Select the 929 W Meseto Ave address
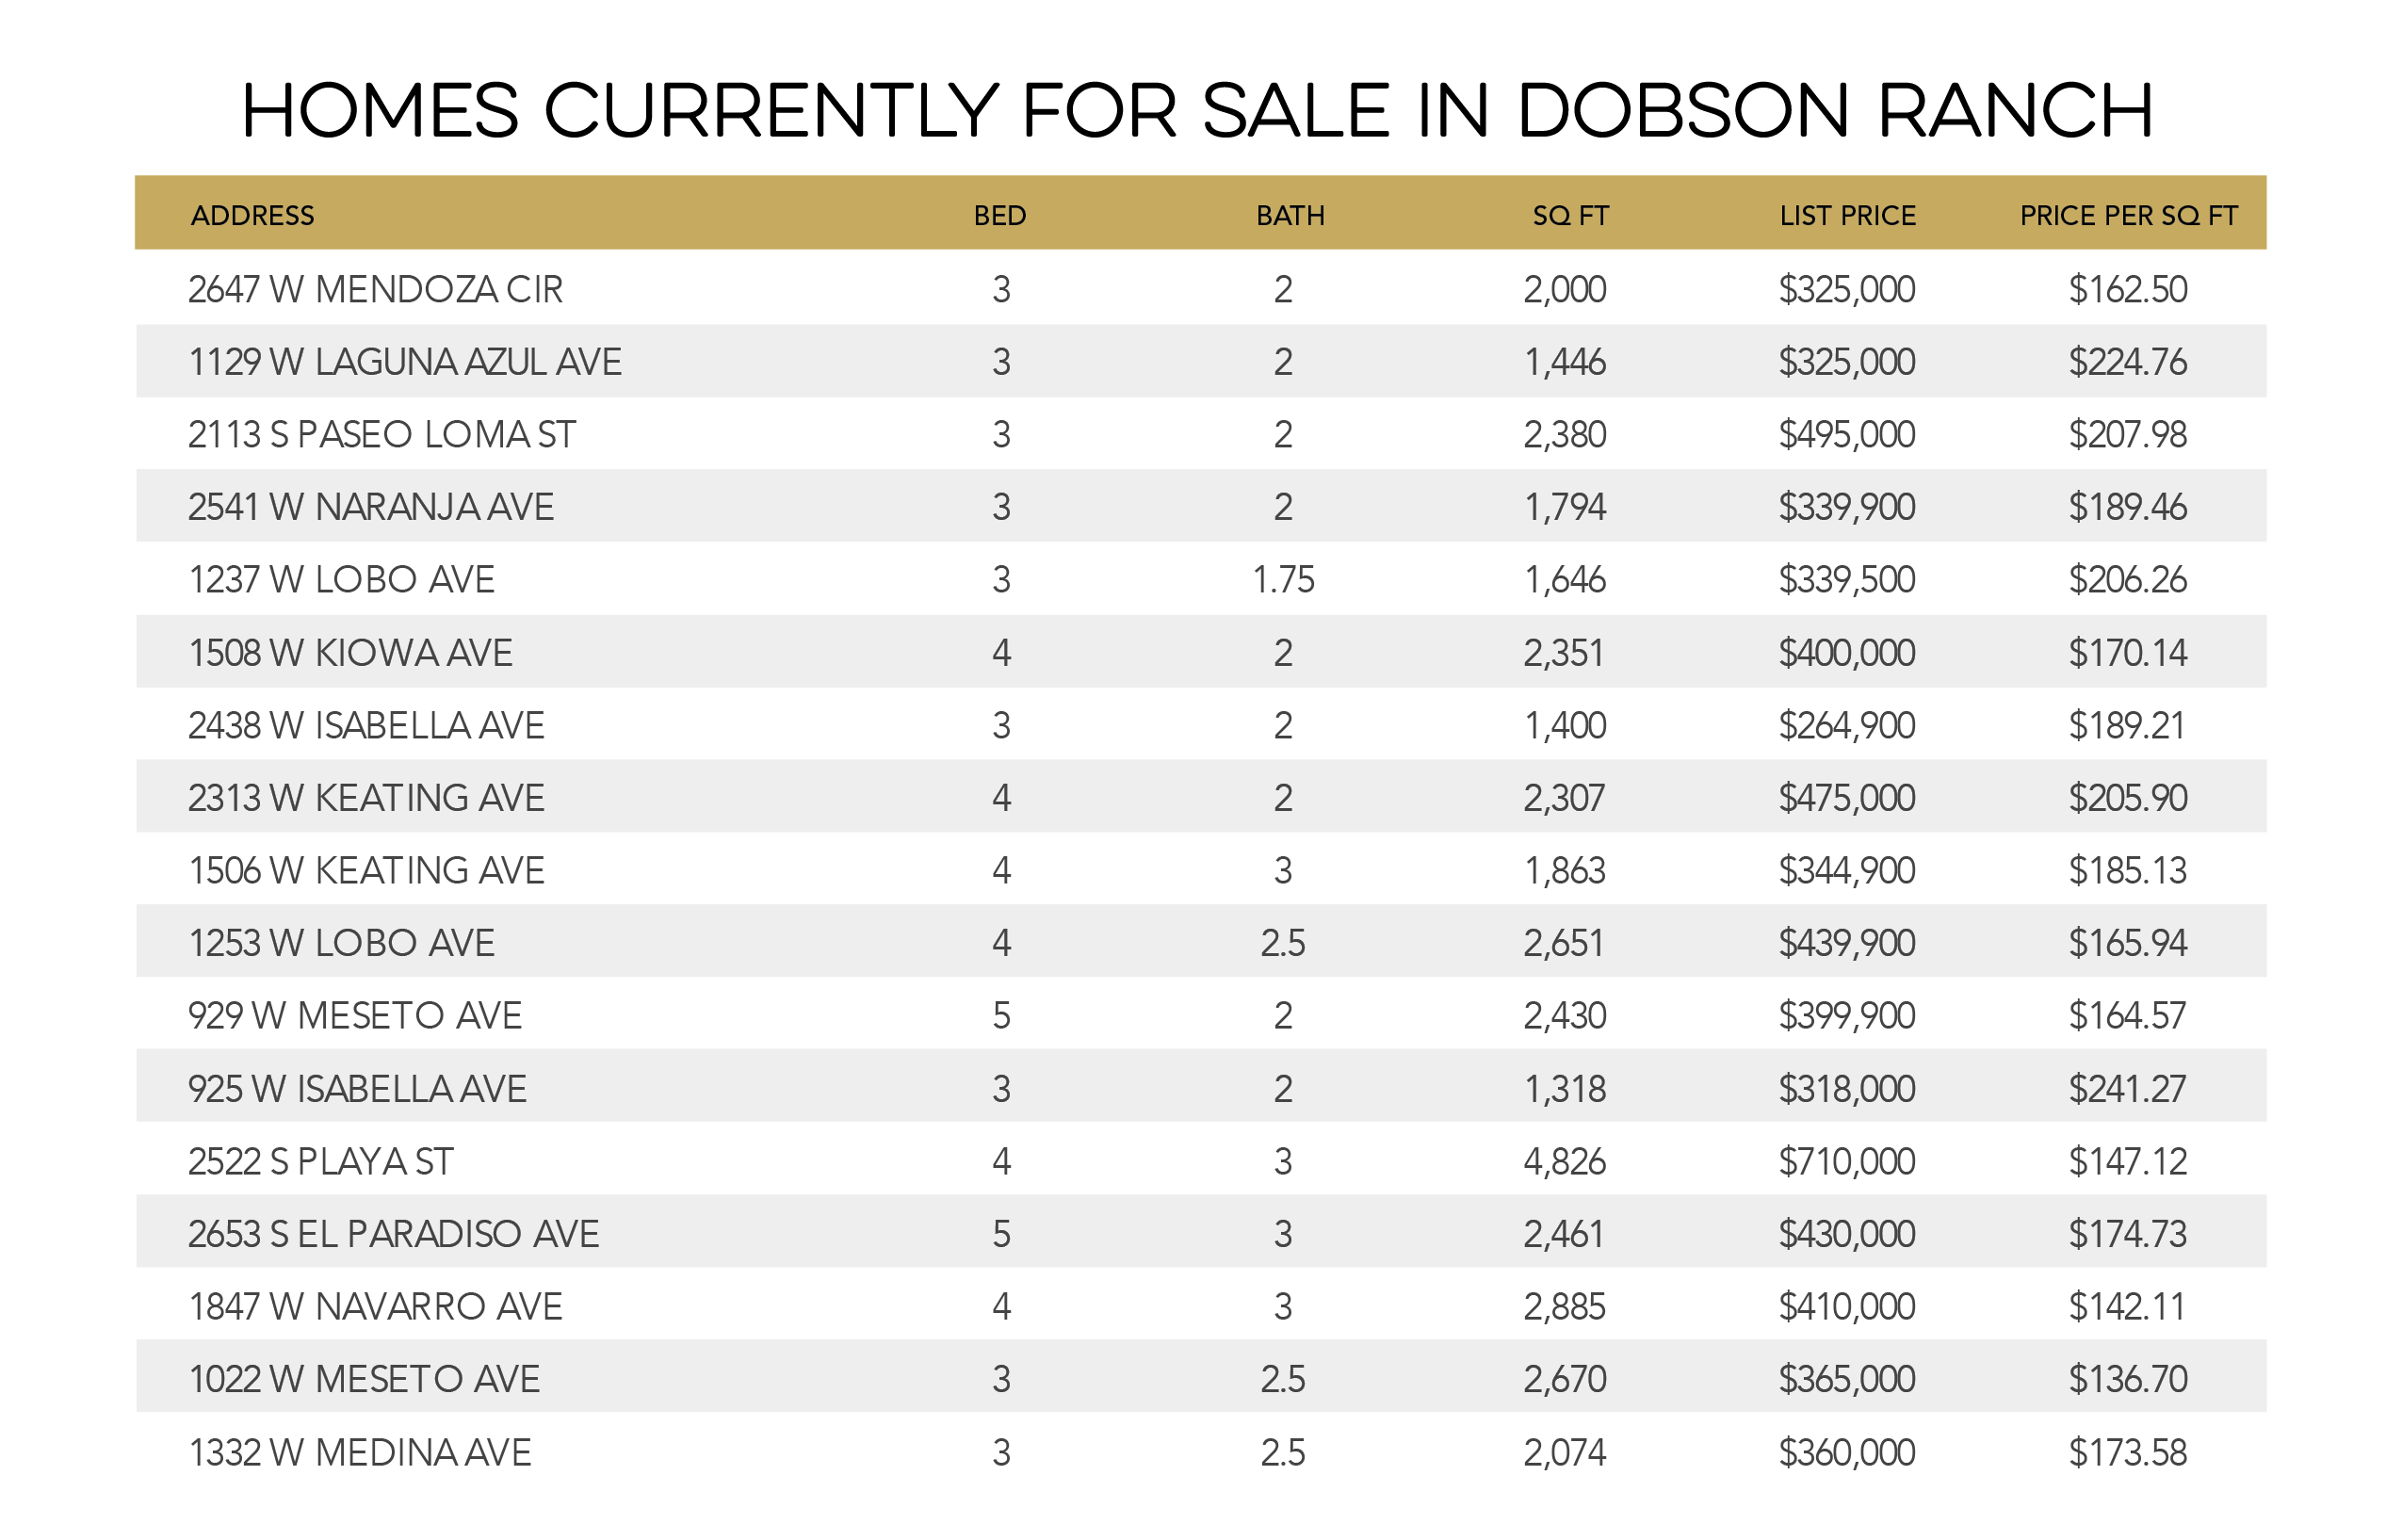 354,1016
